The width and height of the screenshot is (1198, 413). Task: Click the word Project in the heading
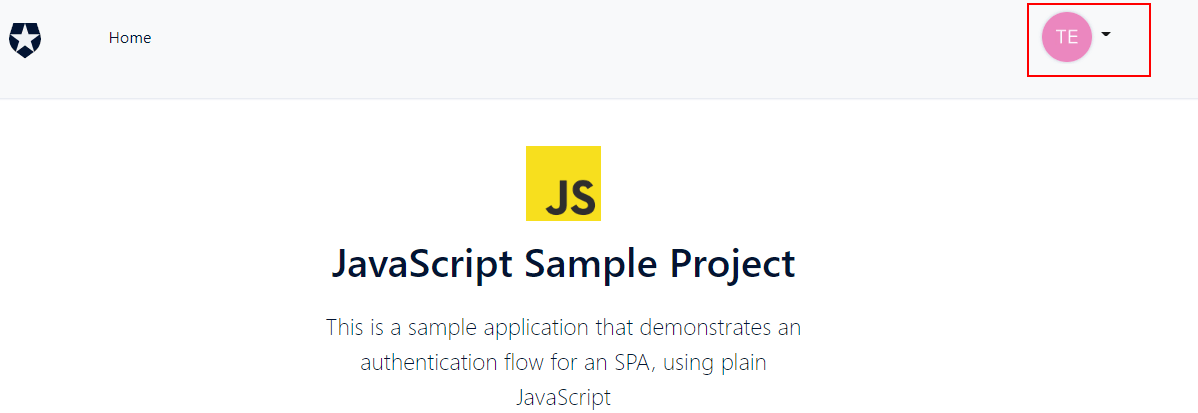[x=733, y=264]
